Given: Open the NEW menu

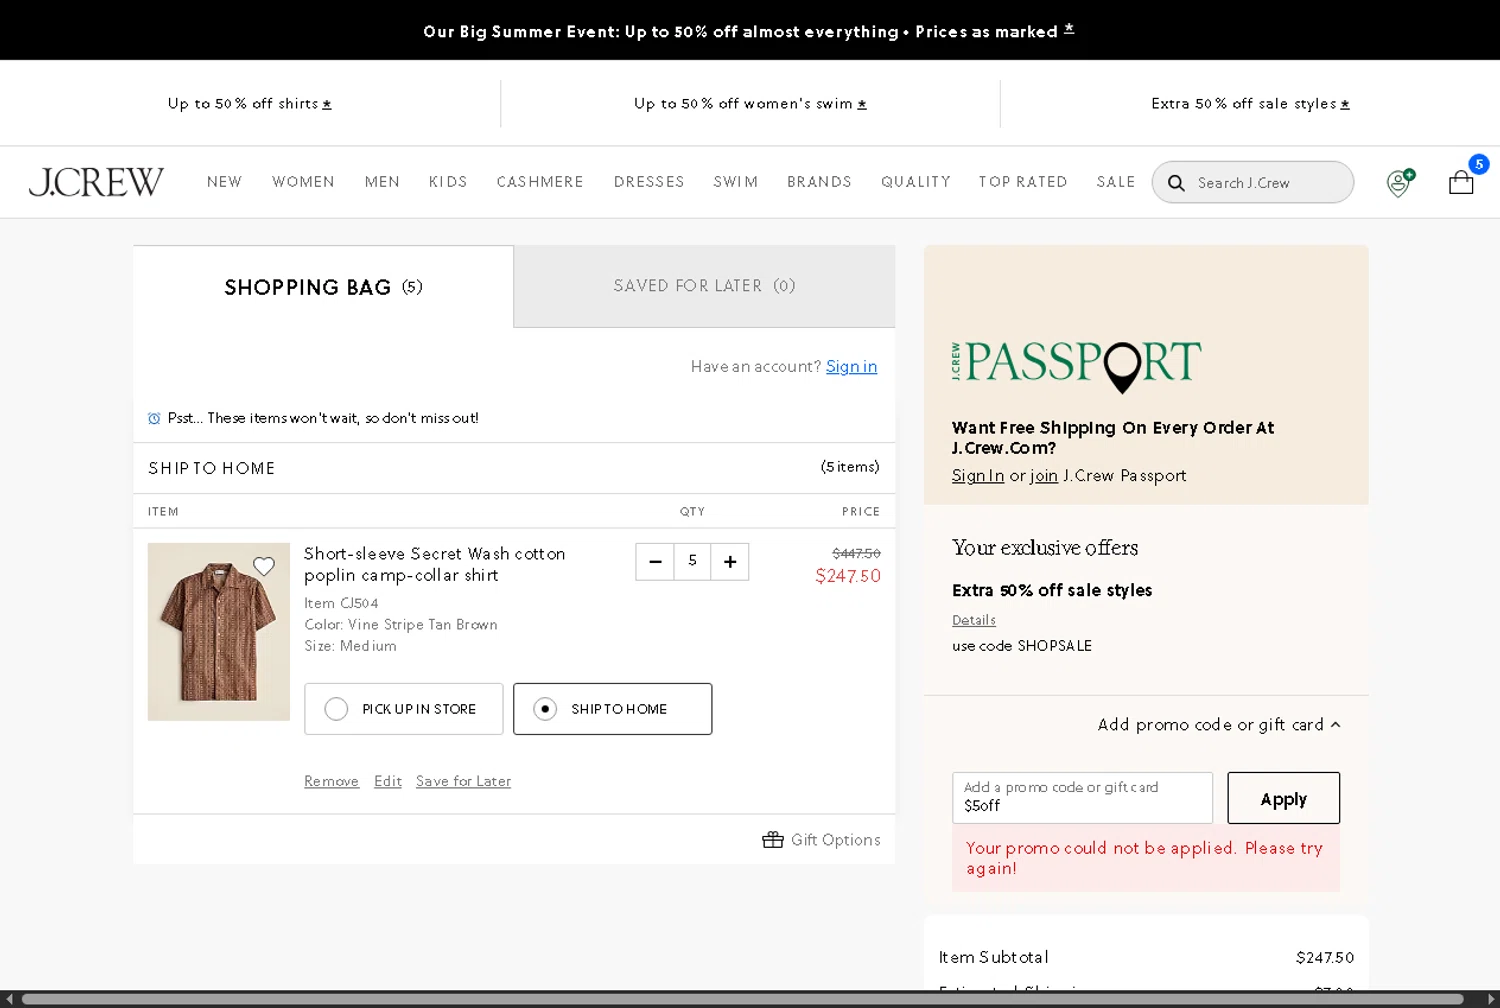Looking at the screenshot, I should 224,182.
